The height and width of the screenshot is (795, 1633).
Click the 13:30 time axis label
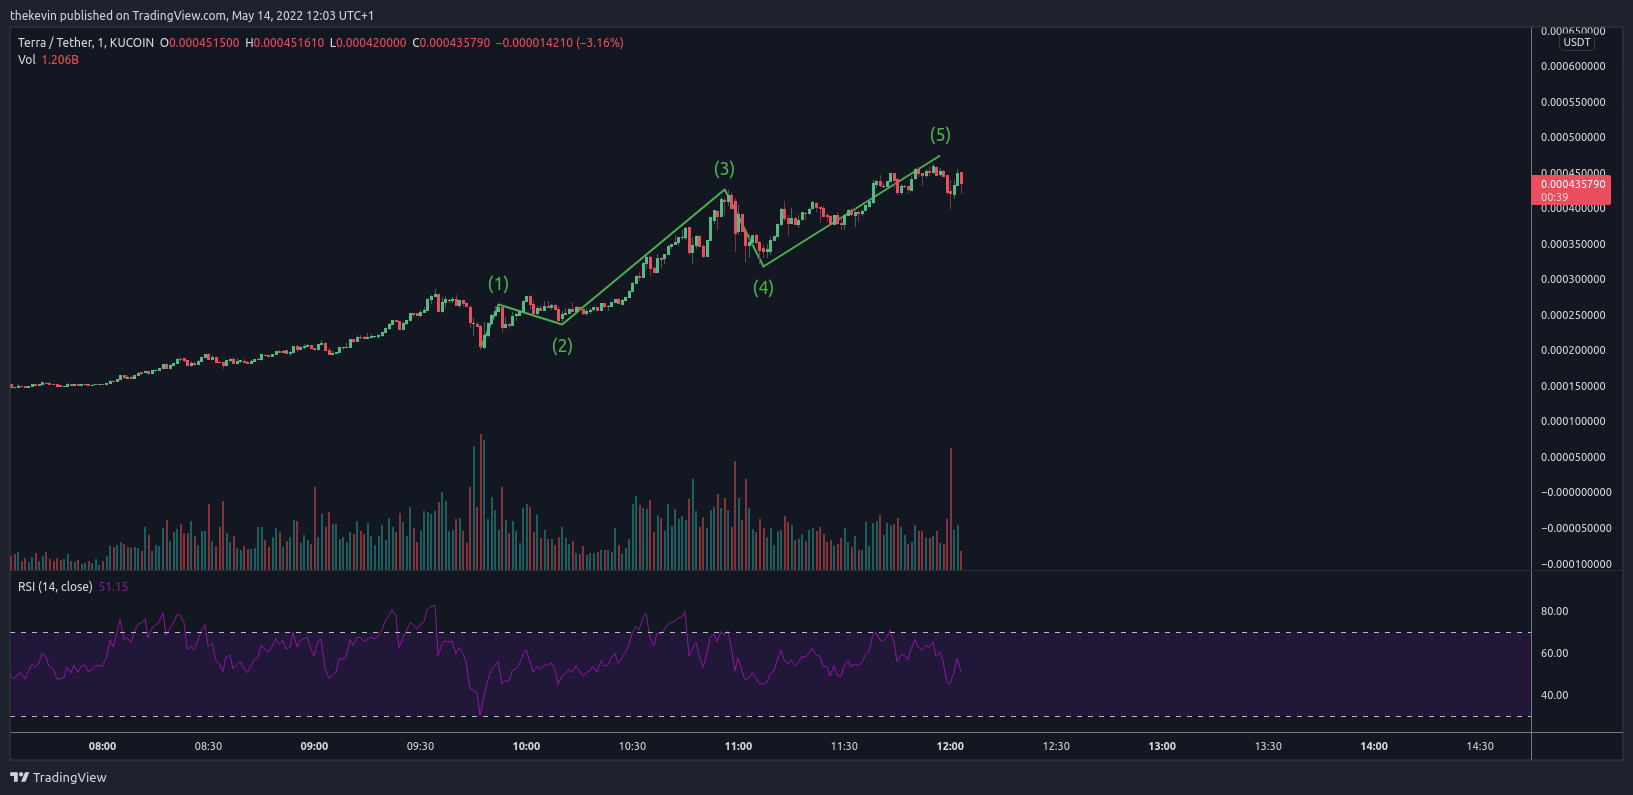coord(1268,746)
